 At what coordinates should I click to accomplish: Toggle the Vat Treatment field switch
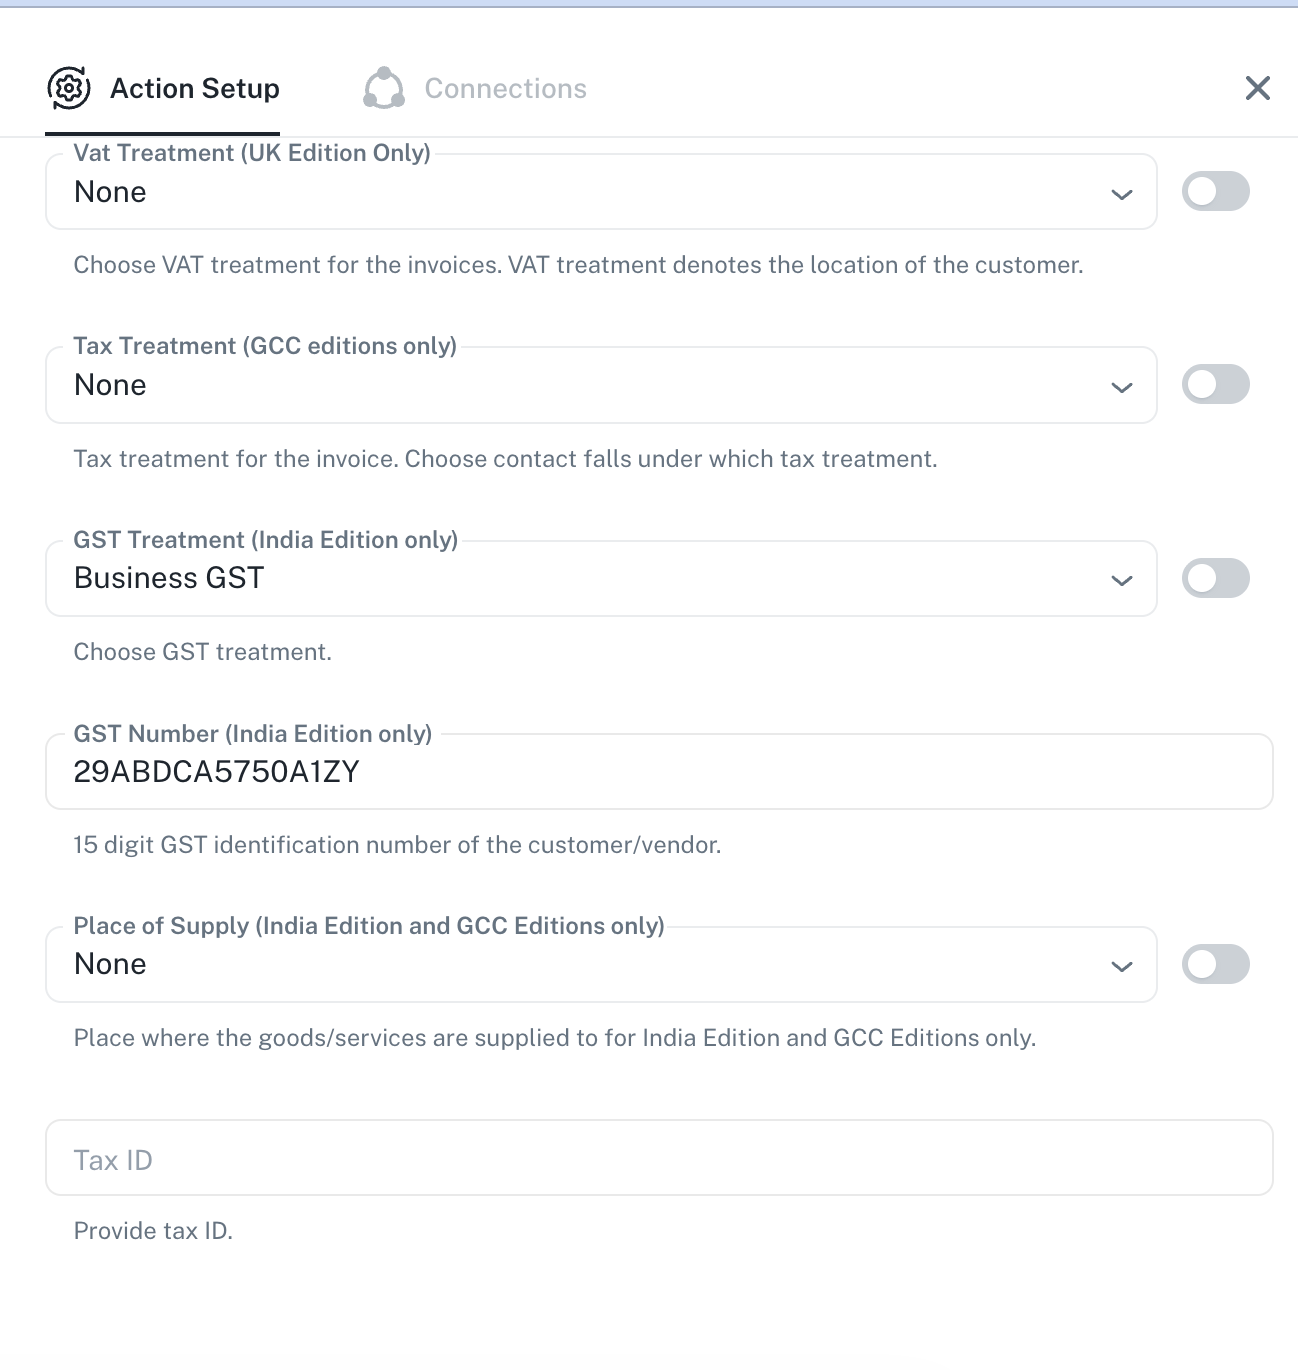[x=1215, y=192]
